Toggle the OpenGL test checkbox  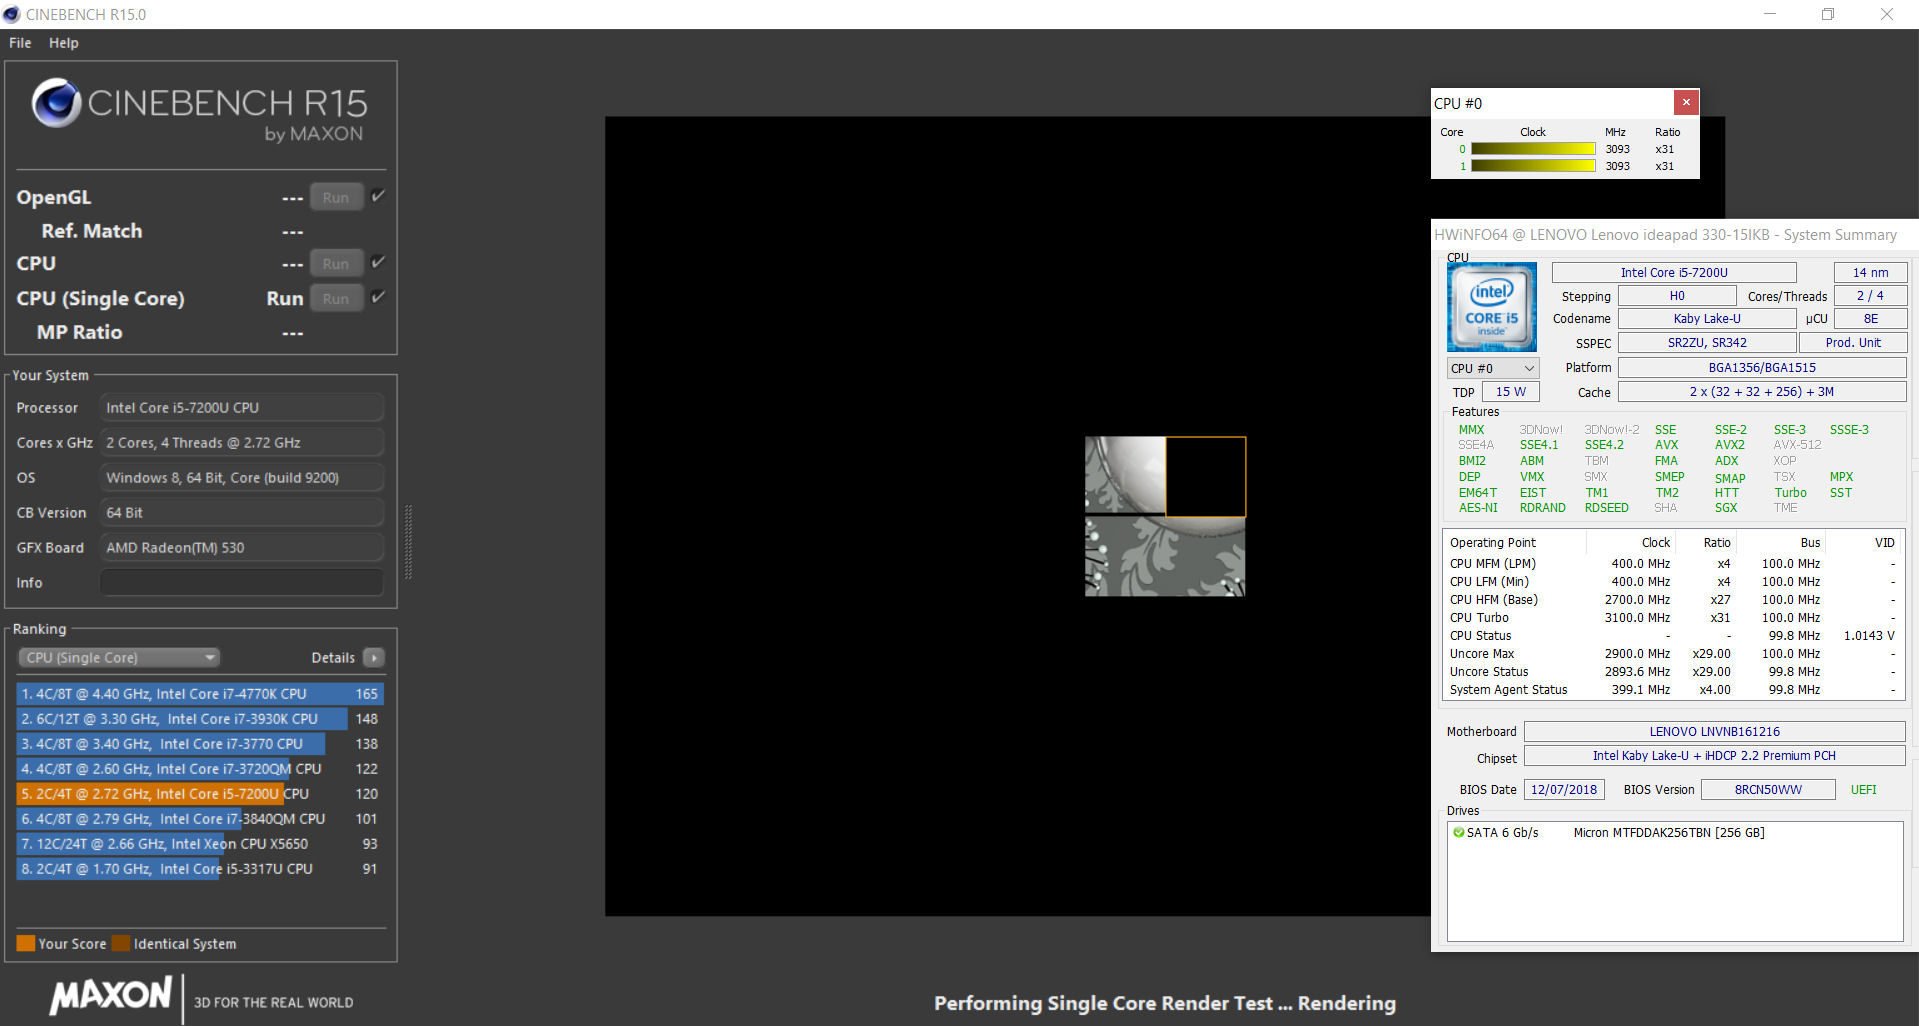pos(378,196)
